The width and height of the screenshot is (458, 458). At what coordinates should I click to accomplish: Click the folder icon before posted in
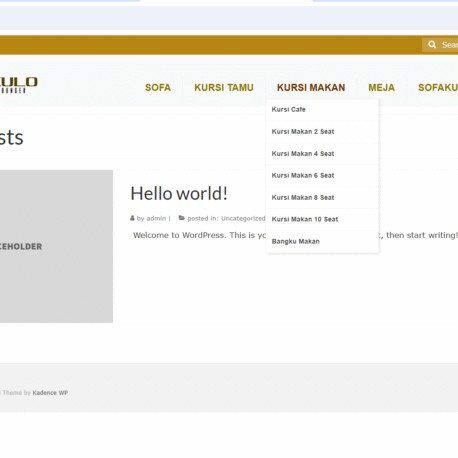tap(182, 218)
